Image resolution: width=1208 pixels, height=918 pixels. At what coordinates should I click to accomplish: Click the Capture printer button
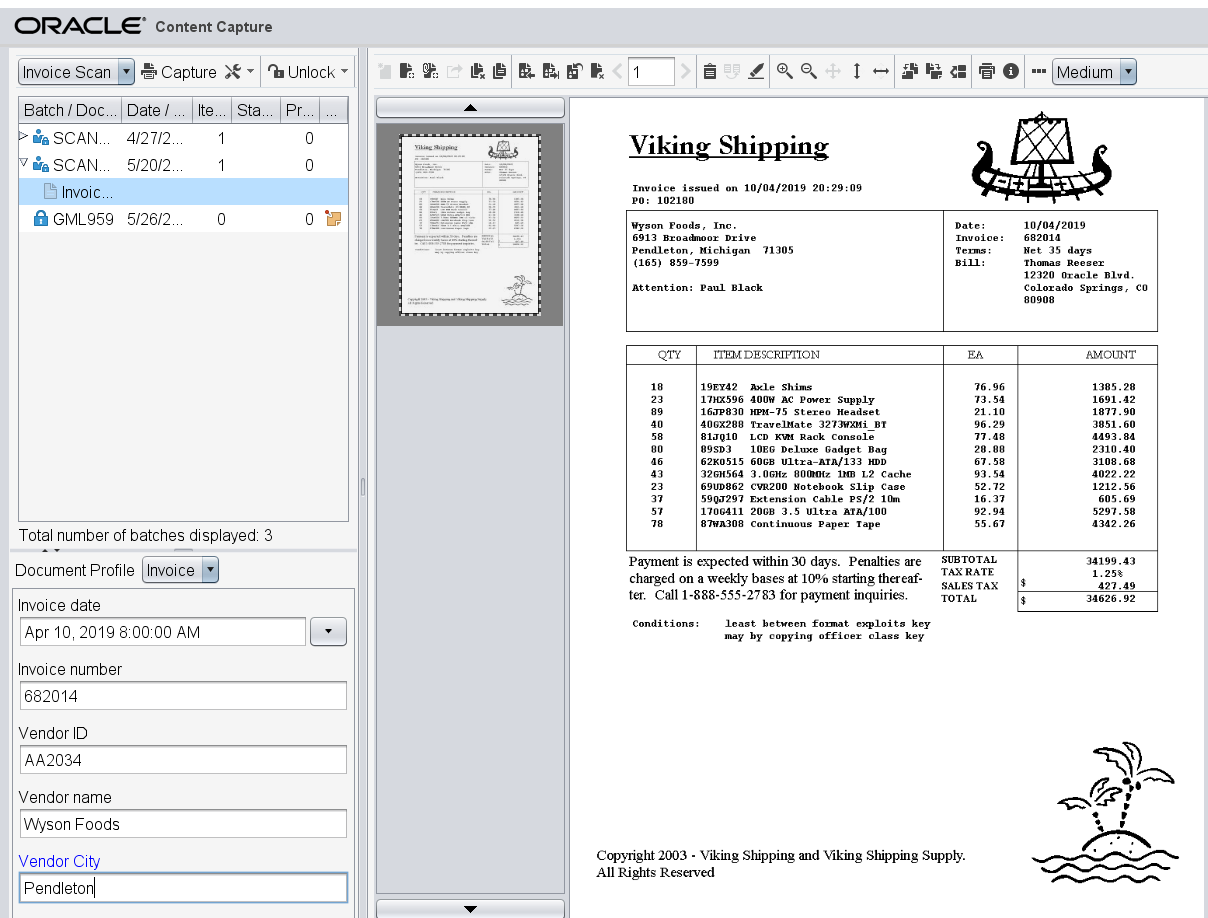[179, 72]
